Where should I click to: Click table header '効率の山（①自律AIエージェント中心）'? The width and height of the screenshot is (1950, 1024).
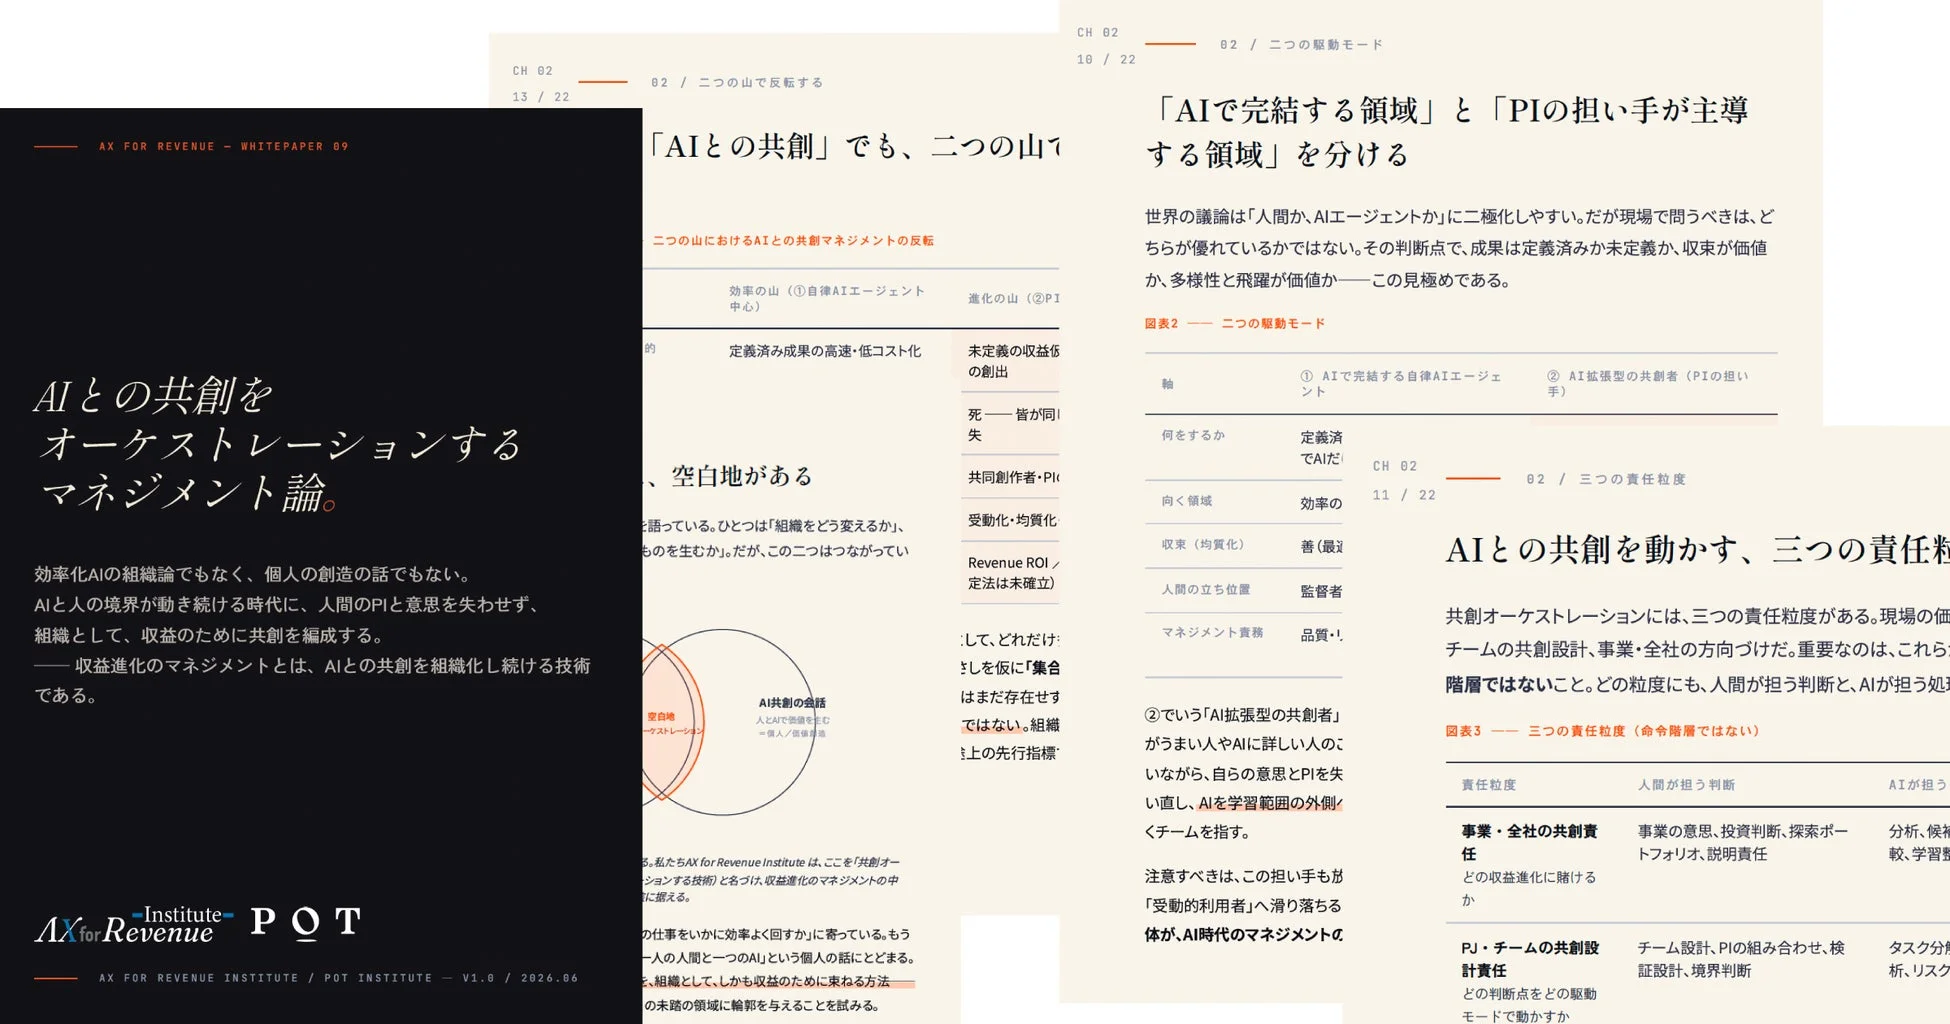[x=827, y=298]
